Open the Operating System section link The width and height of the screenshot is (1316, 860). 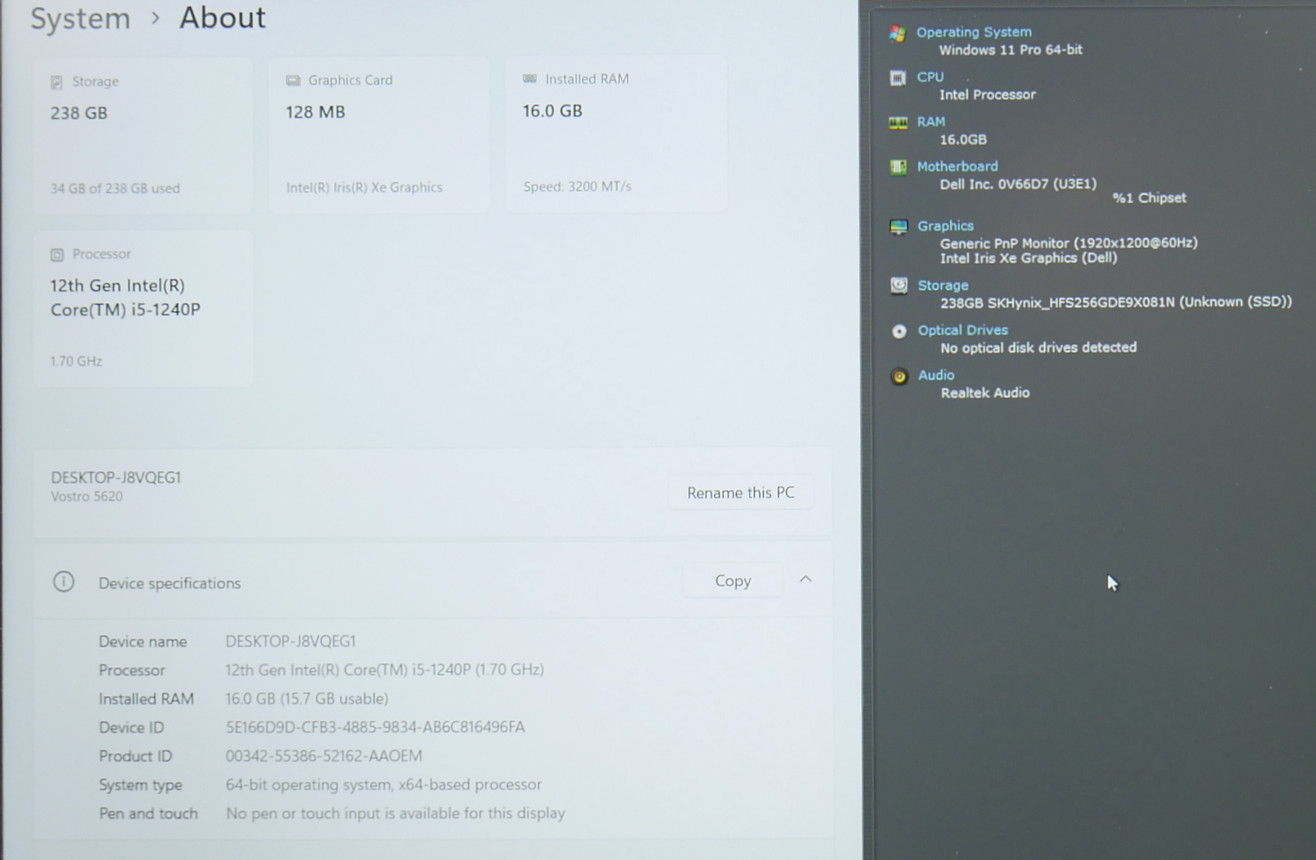pos(974,32)
